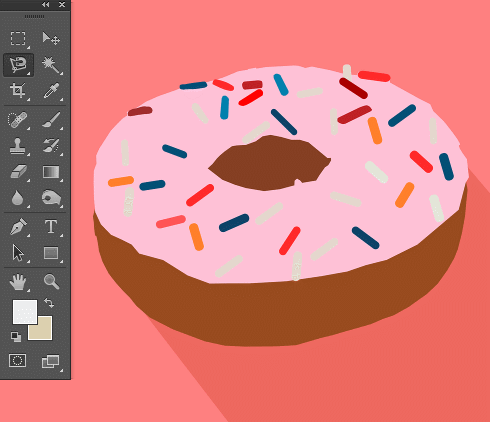The height and width of the screenshot is (422, 490).
Task: Select the Rectangular Marquee tool
Action: click(x=18, y=39)
